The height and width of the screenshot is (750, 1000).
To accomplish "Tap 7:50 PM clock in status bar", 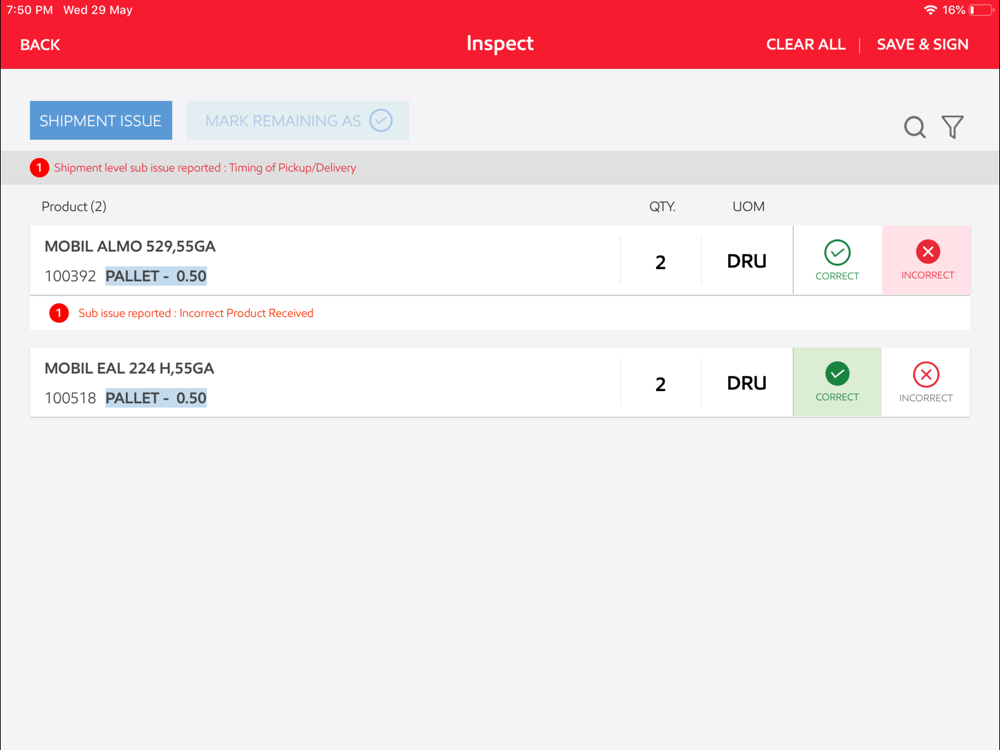I will pyautogui.click(x=29, y=10).
